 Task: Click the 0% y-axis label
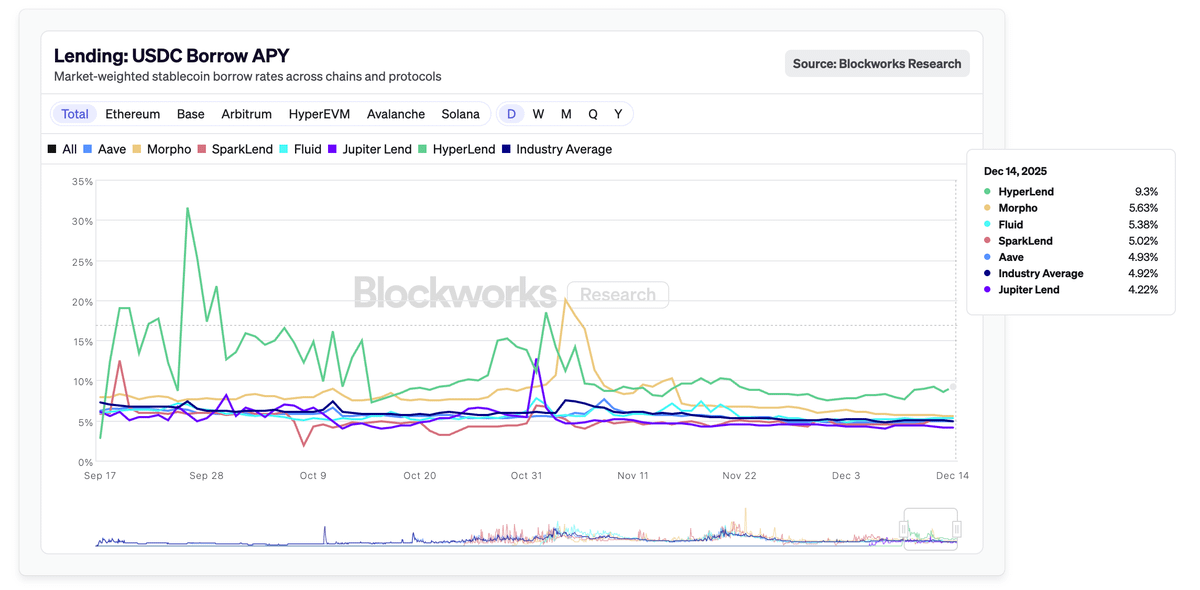point(85,462)
